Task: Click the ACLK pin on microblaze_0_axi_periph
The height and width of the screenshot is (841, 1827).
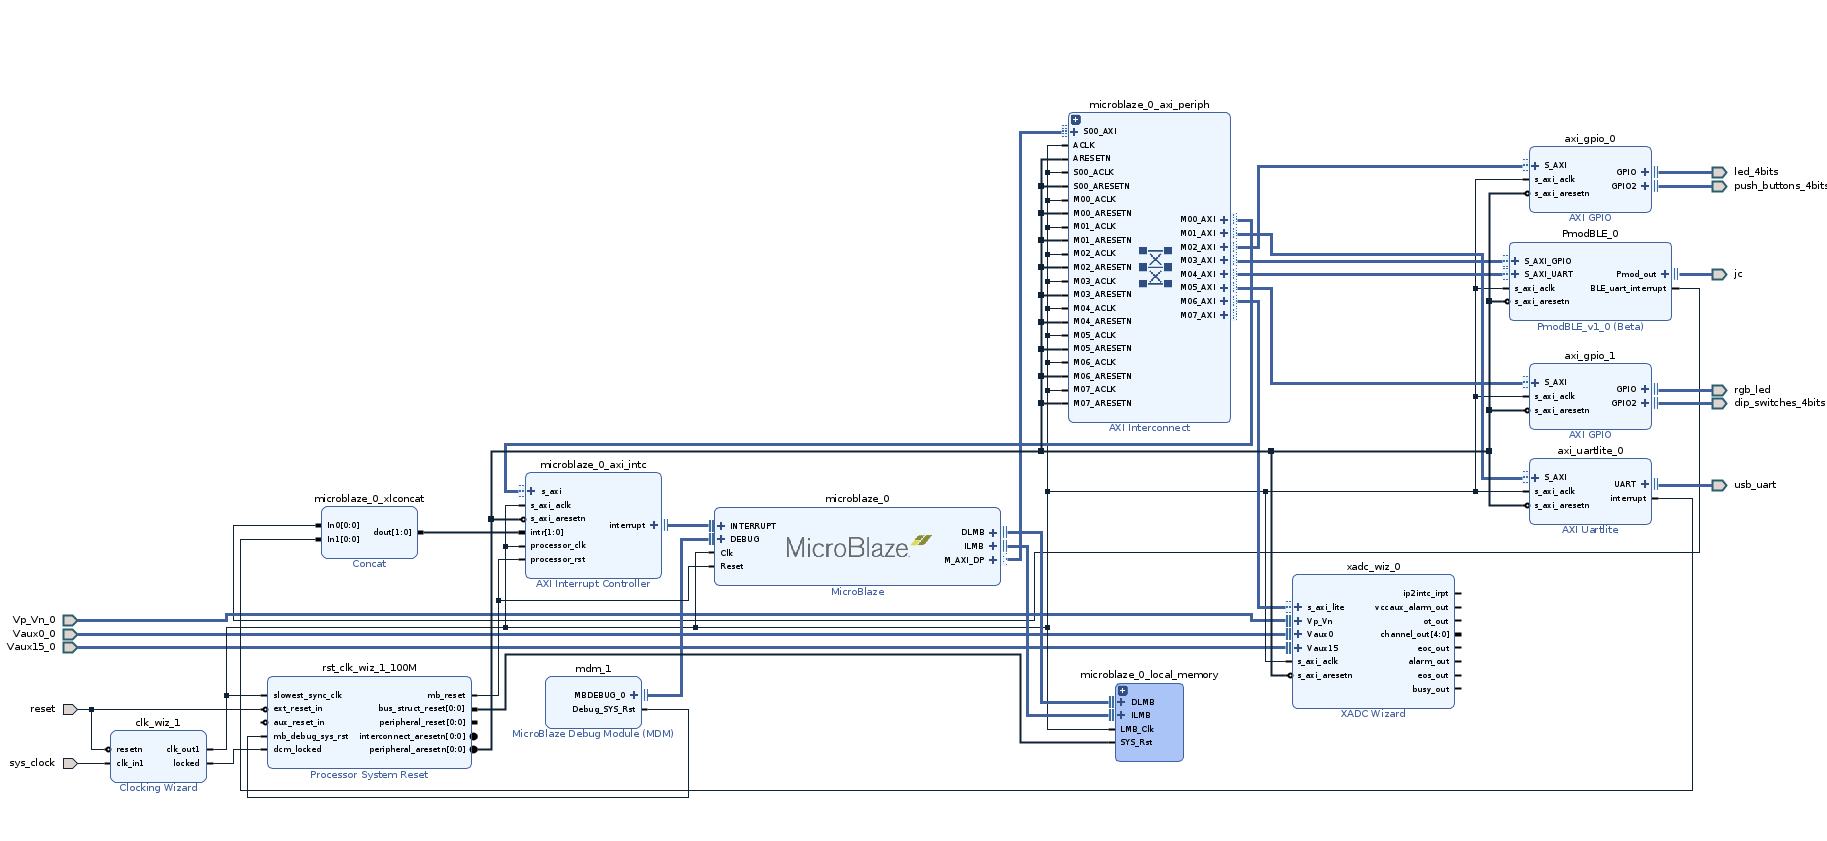Action: click(x=1084, y=145)
